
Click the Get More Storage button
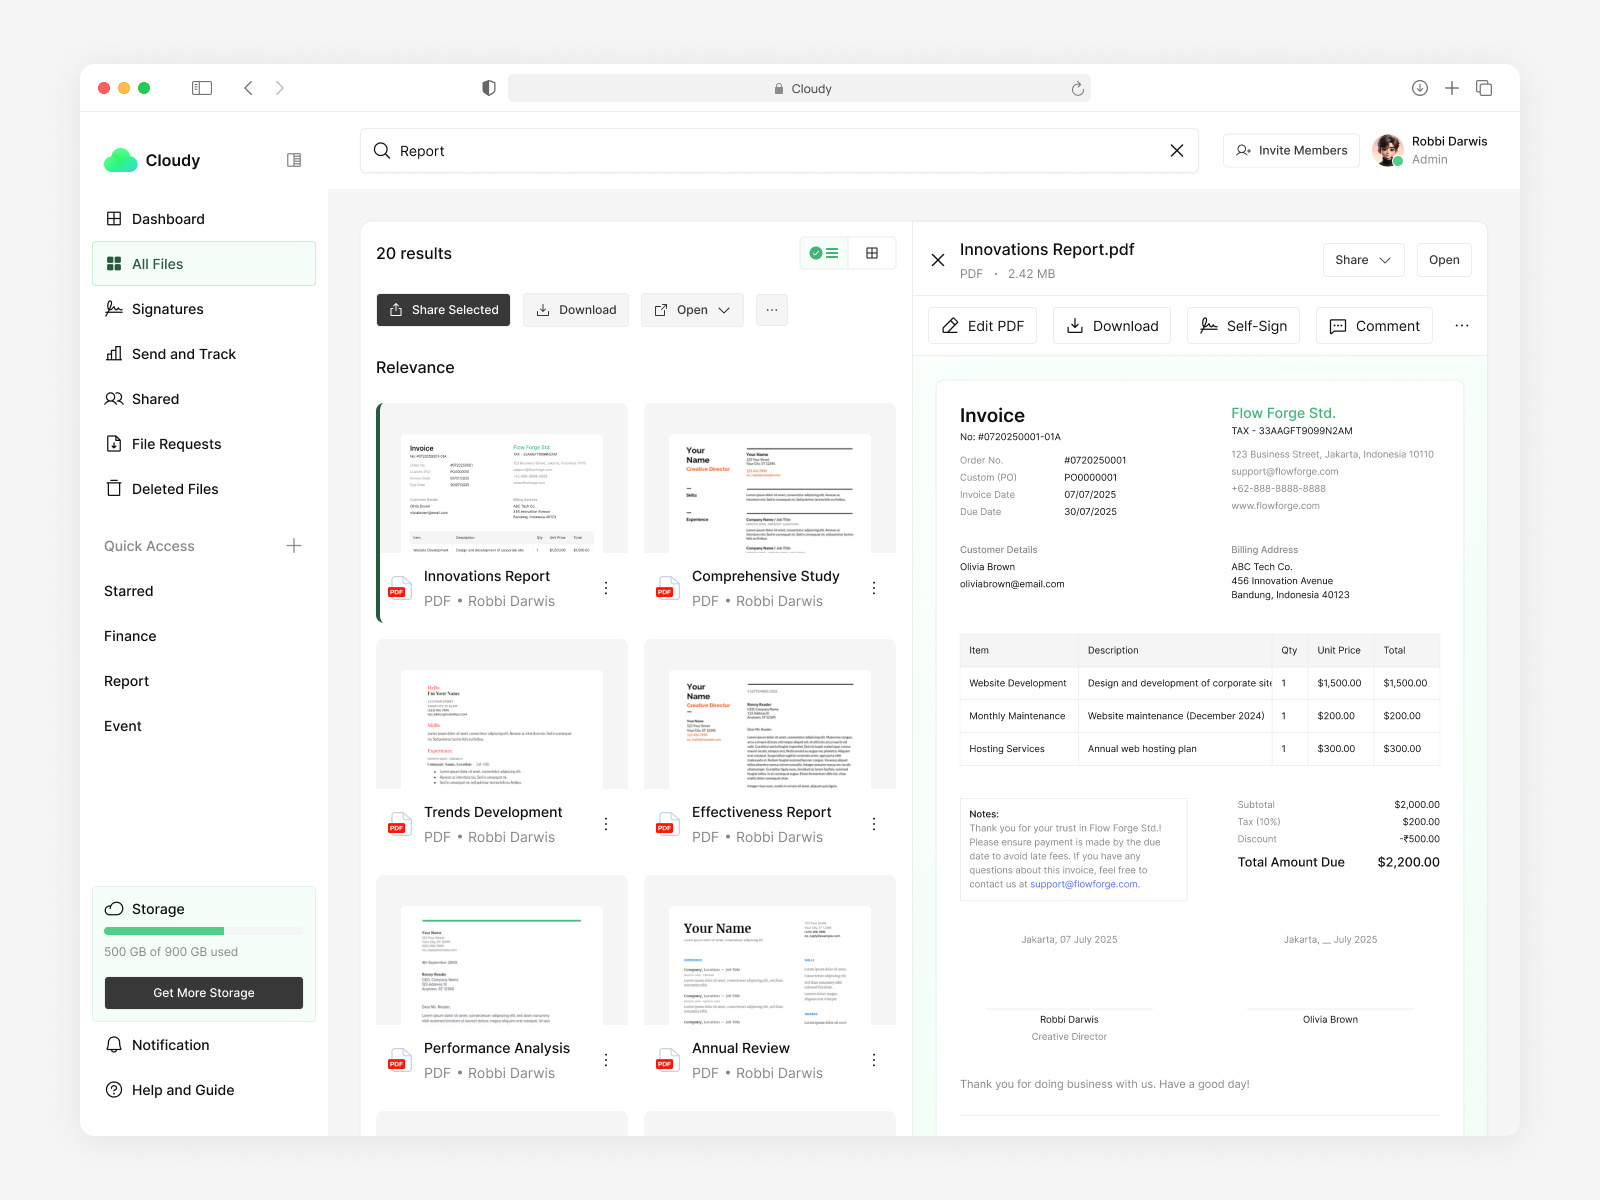[x=203, y=992]
